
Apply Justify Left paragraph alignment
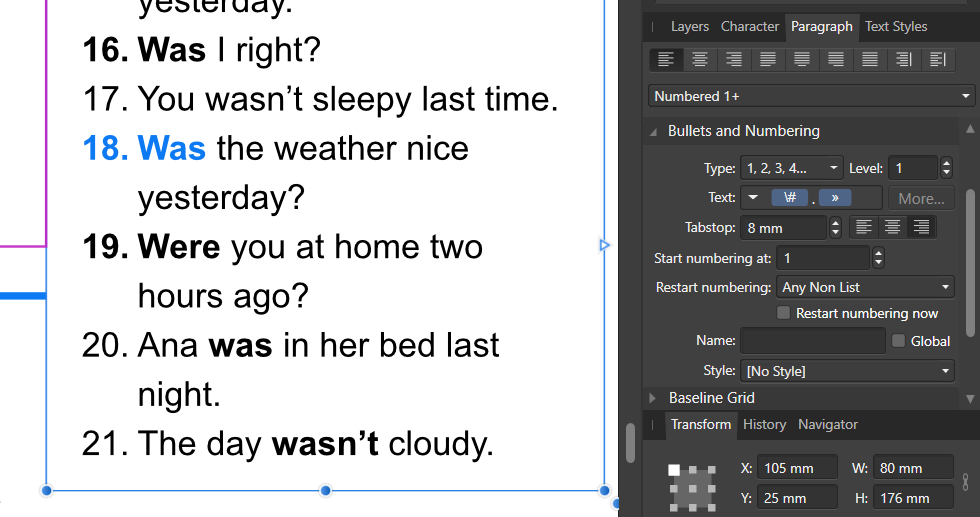tap(768, 60)
